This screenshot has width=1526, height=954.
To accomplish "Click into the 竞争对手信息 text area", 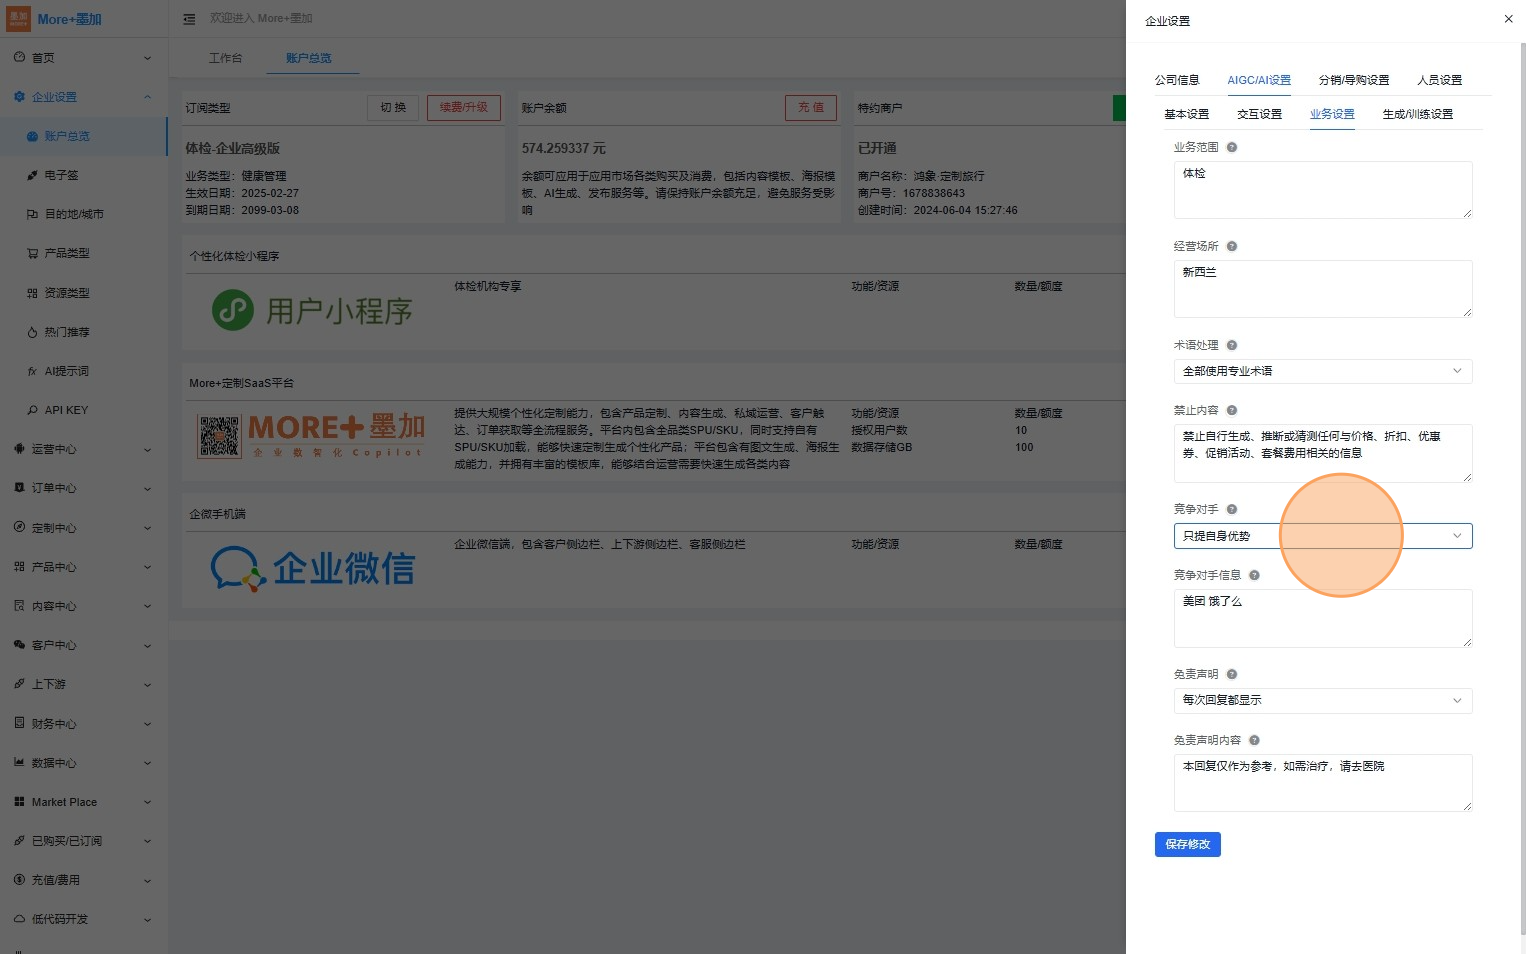I will [x=1322, y=618].
